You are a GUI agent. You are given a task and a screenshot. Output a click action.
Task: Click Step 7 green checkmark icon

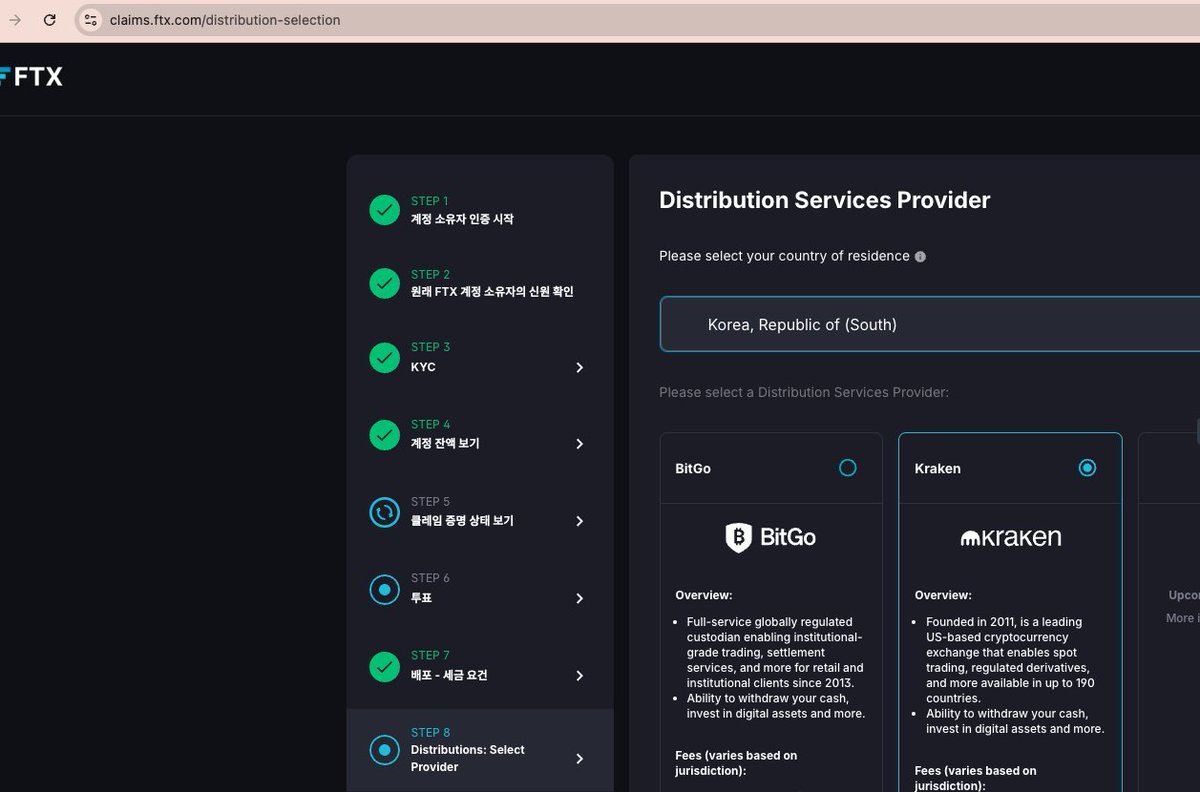[x=384, y=666]
